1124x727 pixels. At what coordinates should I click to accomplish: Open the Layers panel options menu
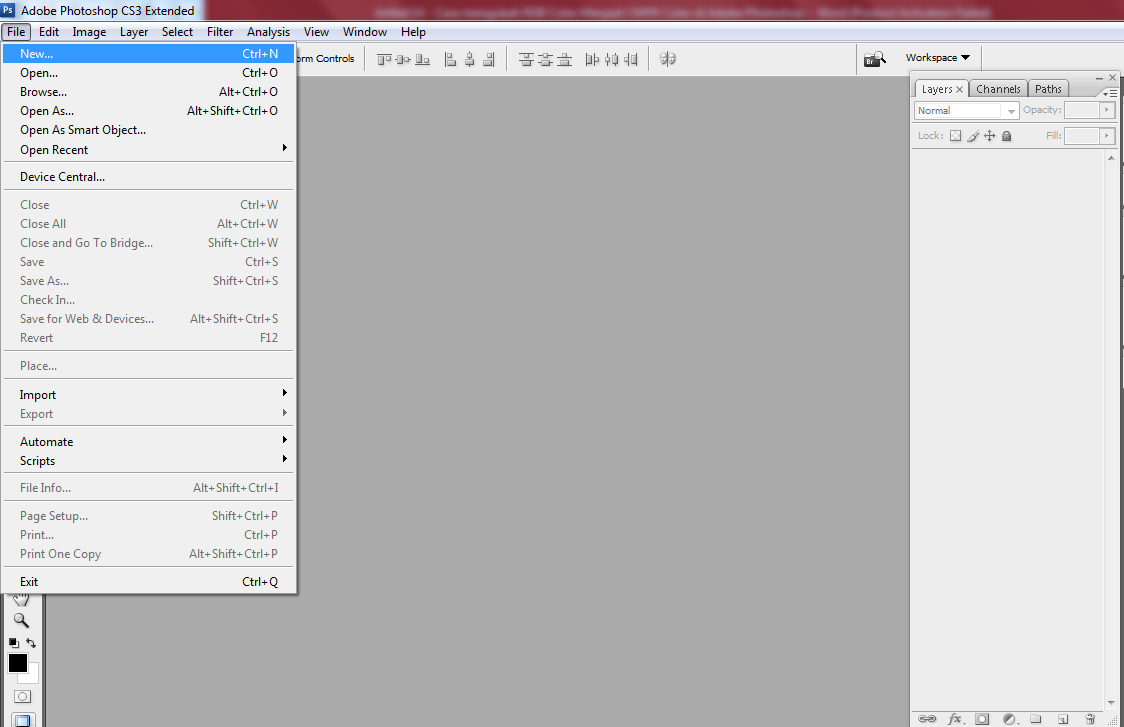tap(1110, 93)
